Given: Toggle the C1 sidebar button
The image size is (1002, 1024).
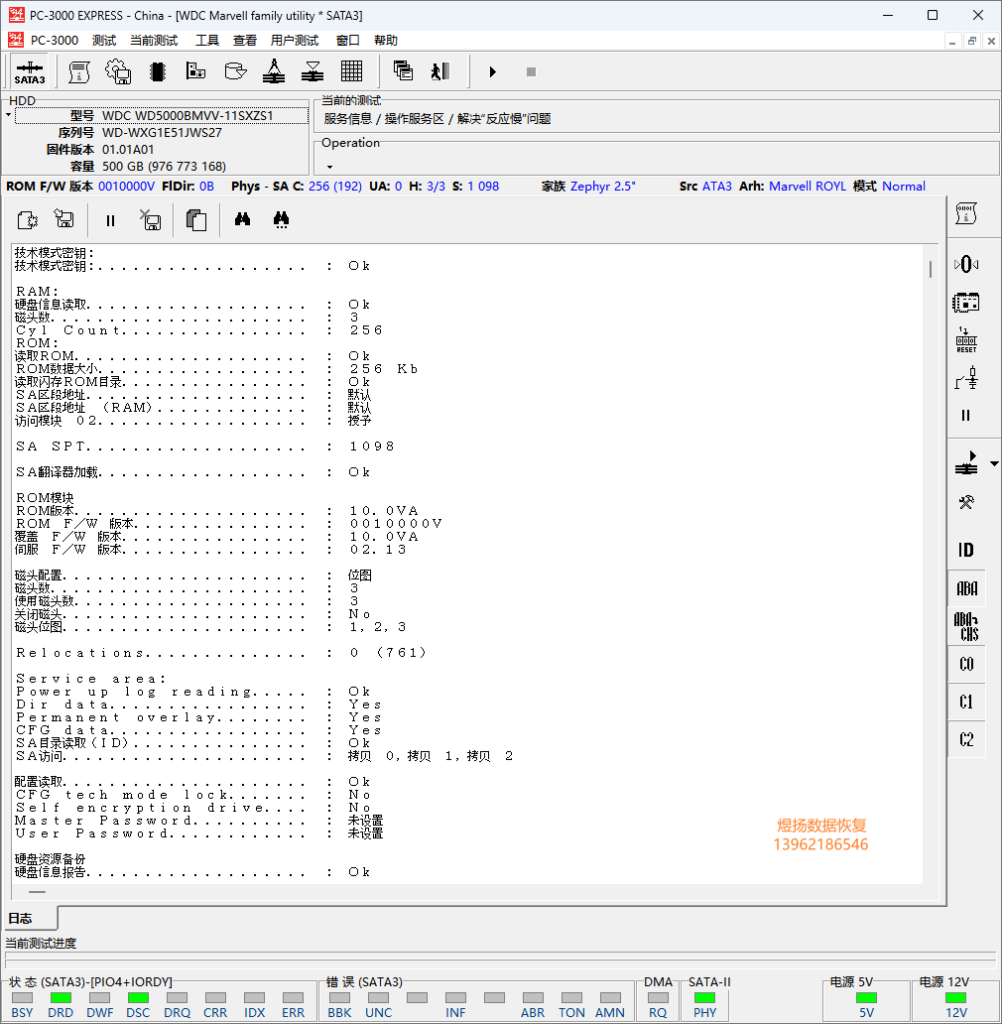Looking at the screenshot, I should pyautogui.click(x=967, y=702).
